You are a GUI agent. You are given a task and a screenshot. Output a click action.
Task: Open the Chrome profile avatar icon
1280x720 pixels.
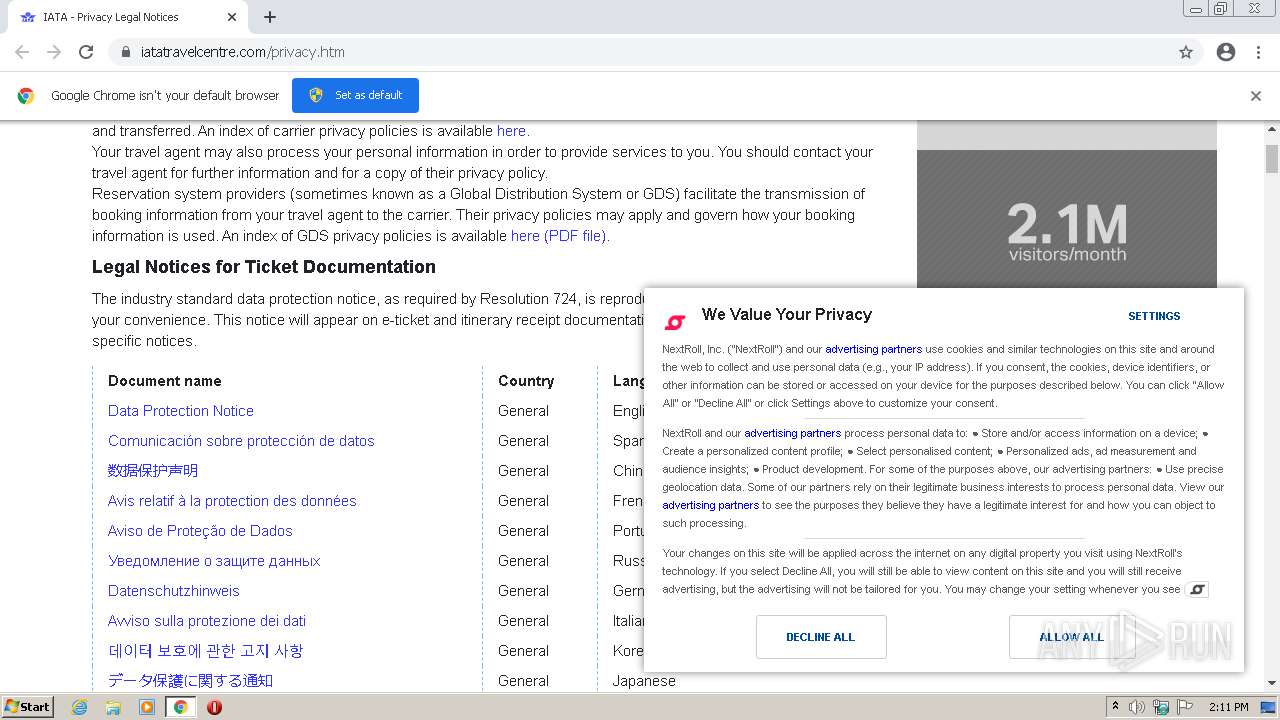coord(1226,52)
